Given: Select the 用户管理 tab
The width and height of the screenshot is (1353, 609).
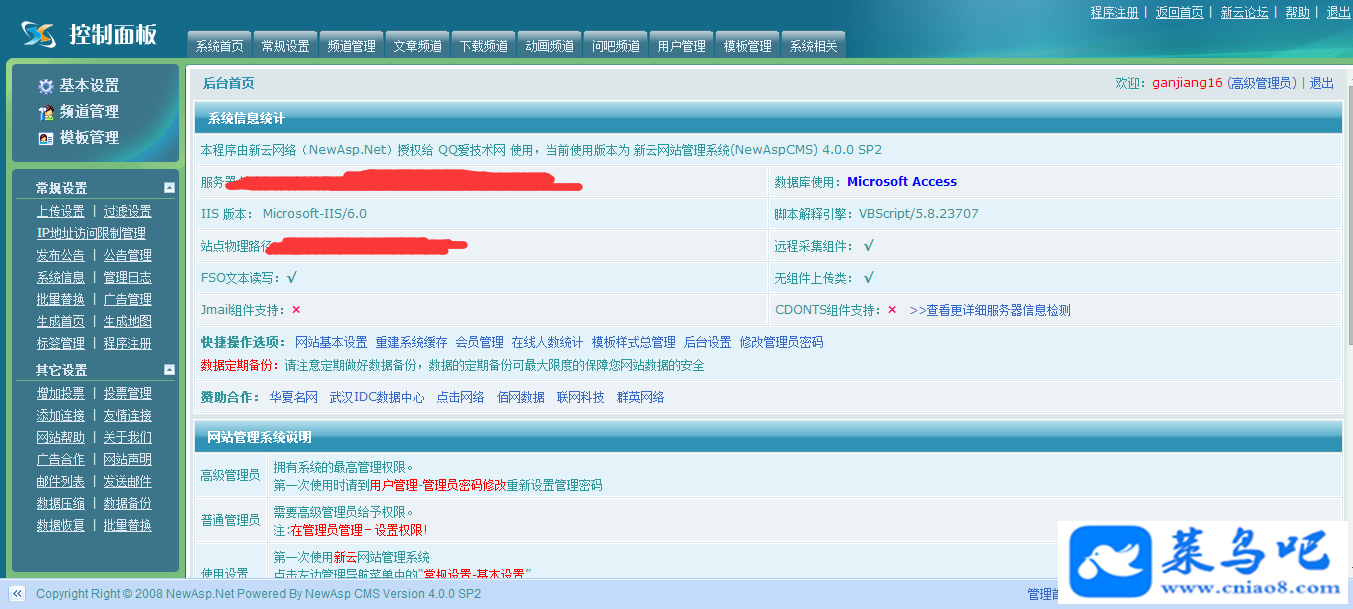Looking at the screenshot, I should click(x=681, y=46).
